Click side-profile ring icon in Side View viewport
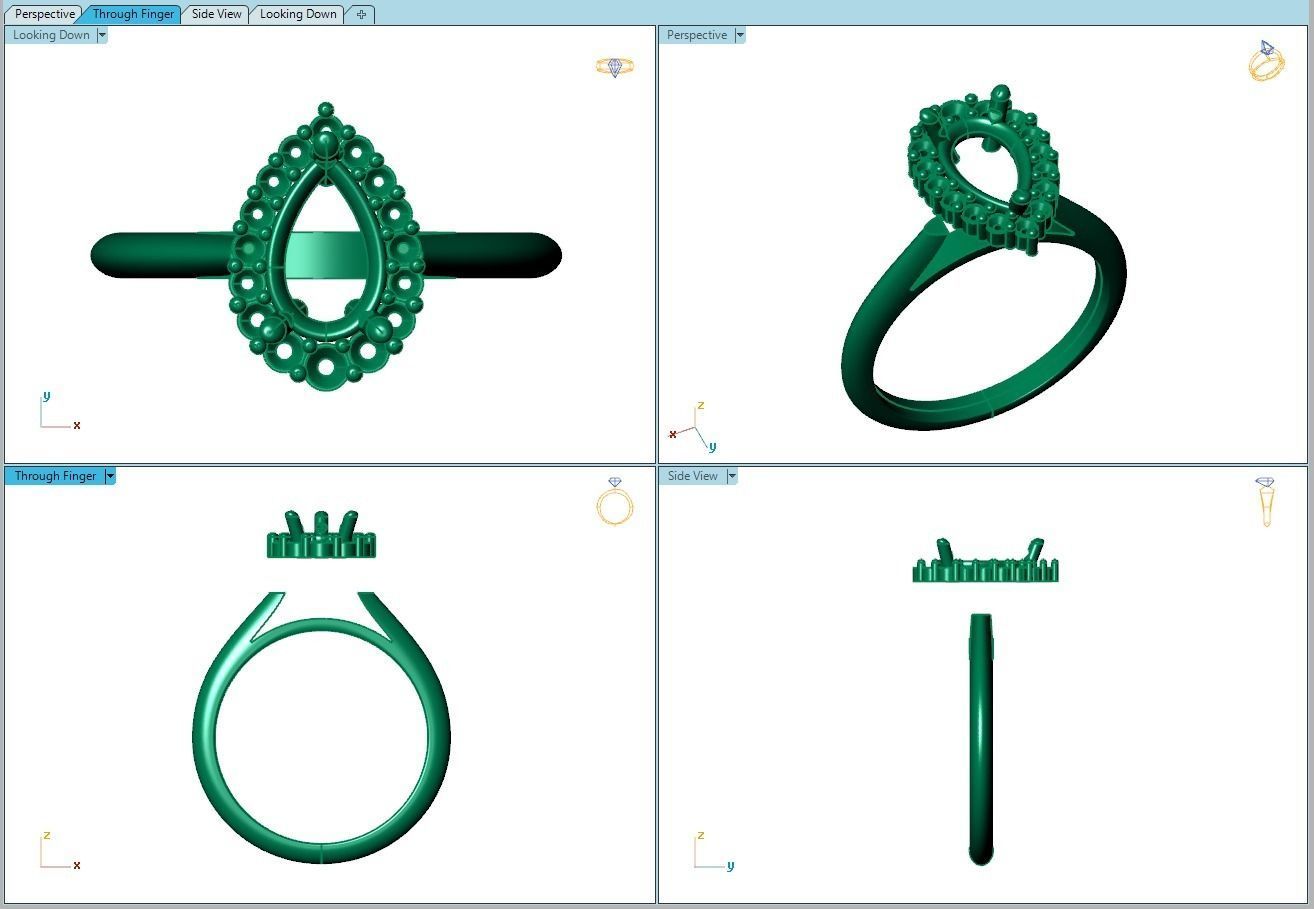Image resolution: width=1314 pixels, height=909 pixels. pyautogui.click(x=1265, y=502)
